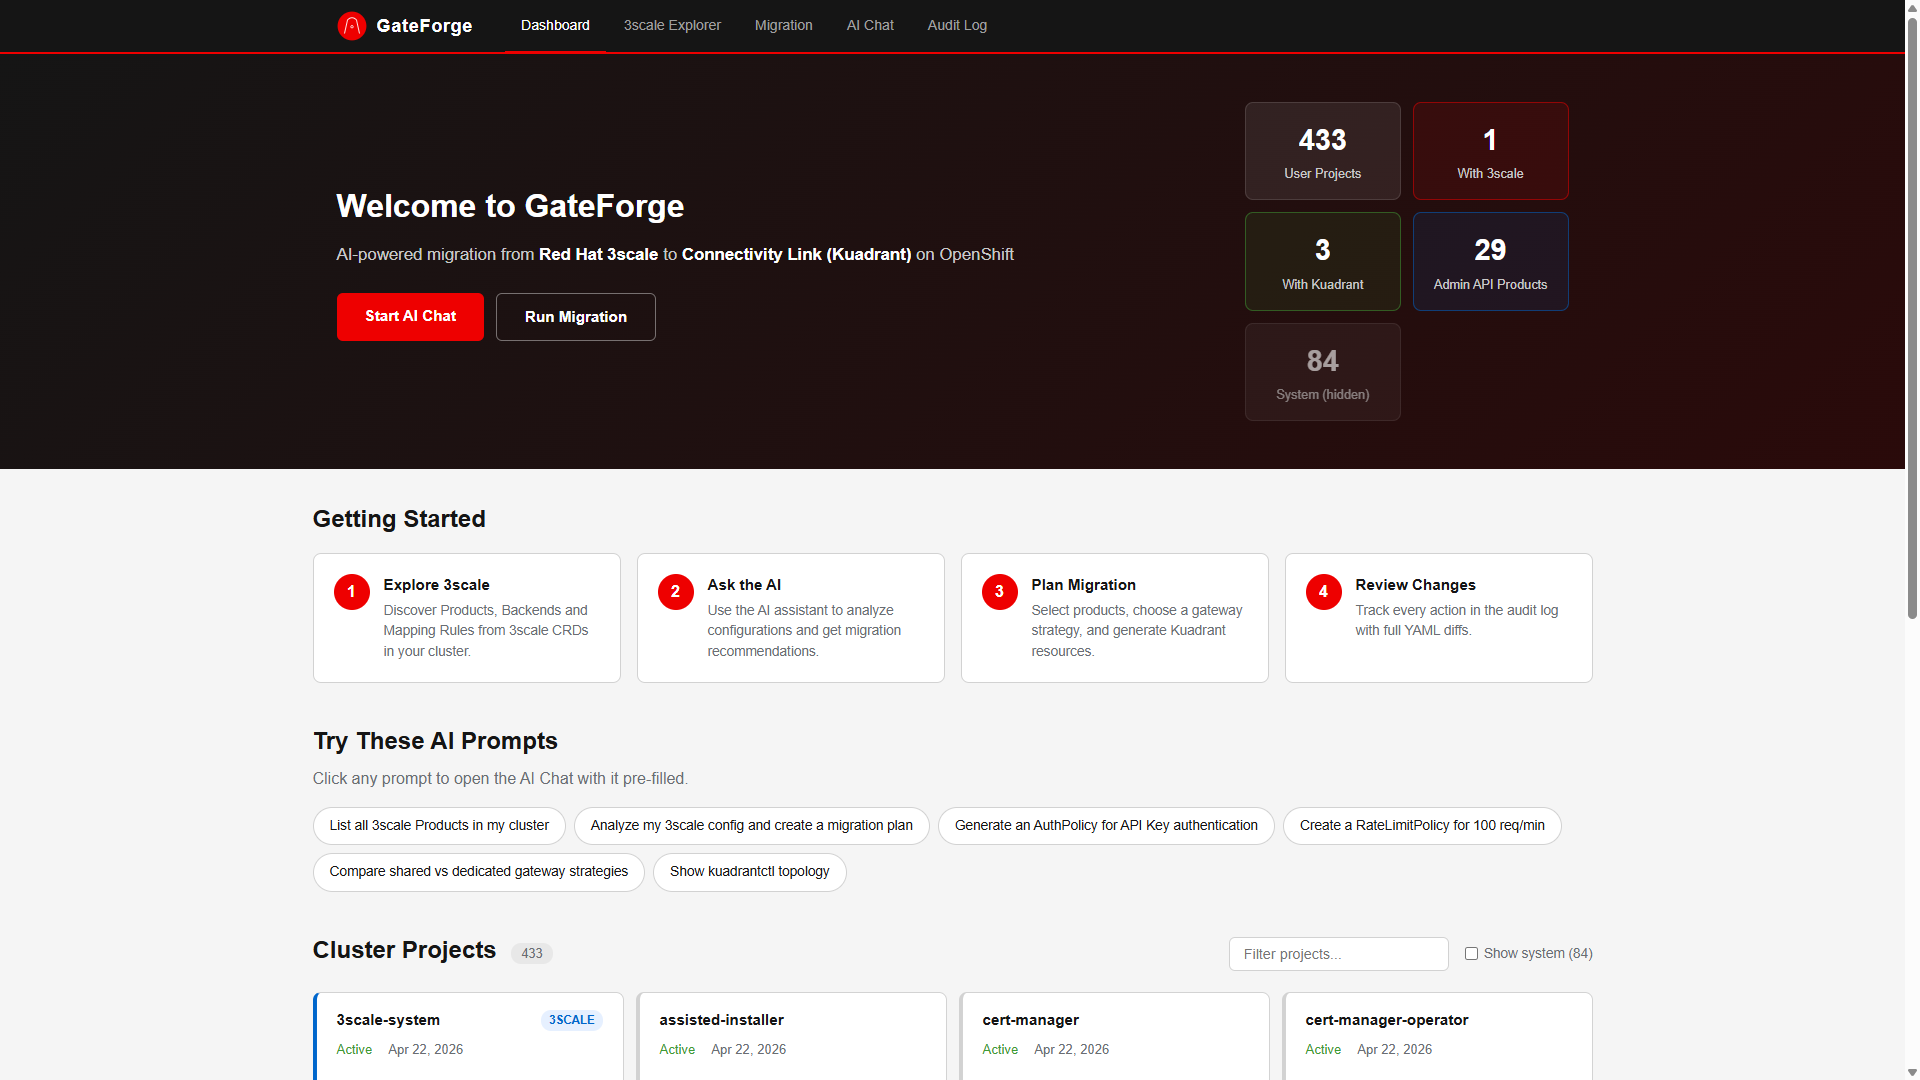Choose 'Create a RateLimitPolicy for 100 req/min' prompt
The width and height of the screenshot is (1920, 1080).
coord(1421,826)
